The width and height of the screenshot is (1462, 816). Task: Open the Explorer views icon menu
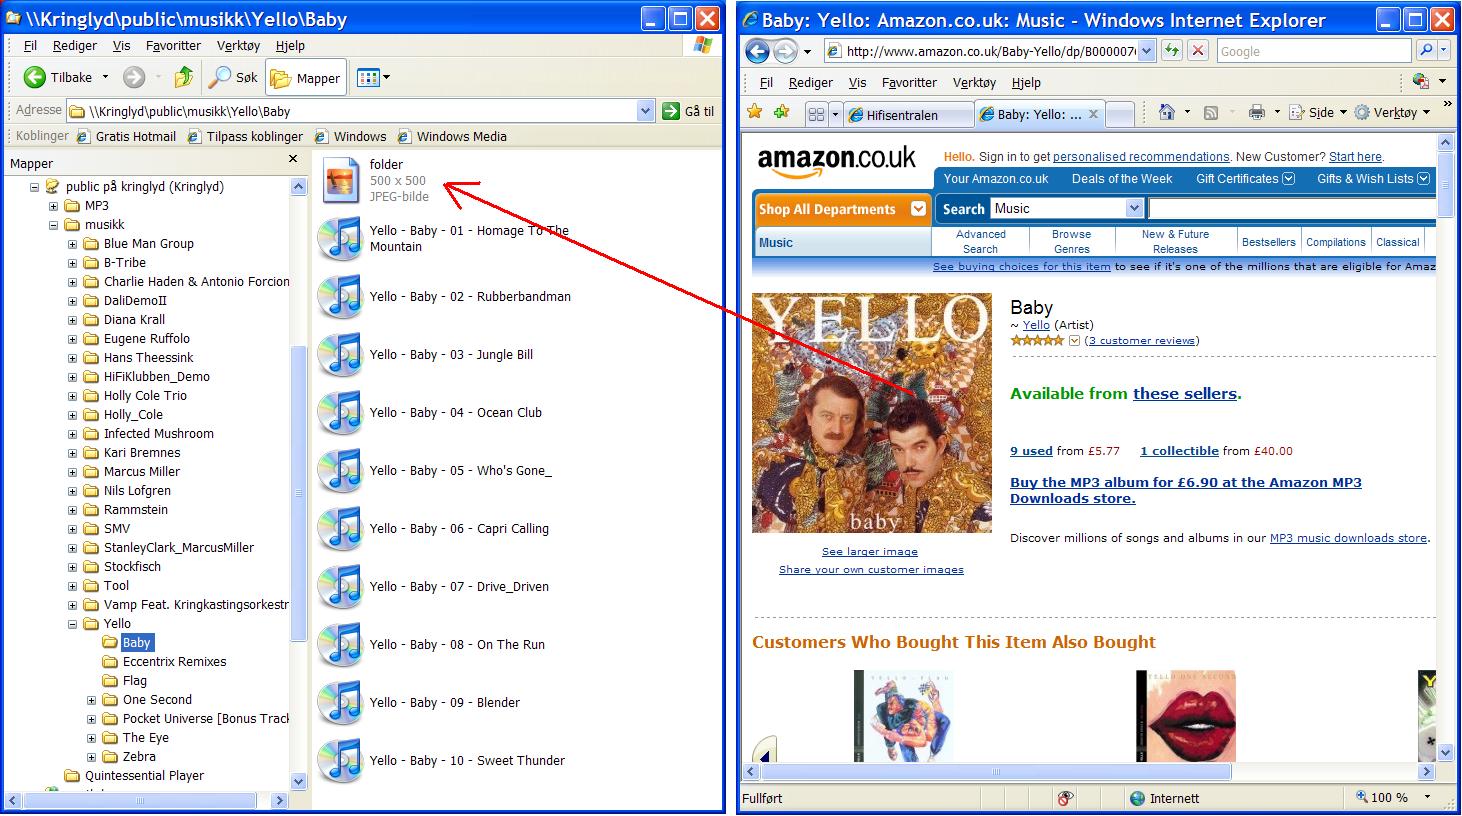point(373,78)
